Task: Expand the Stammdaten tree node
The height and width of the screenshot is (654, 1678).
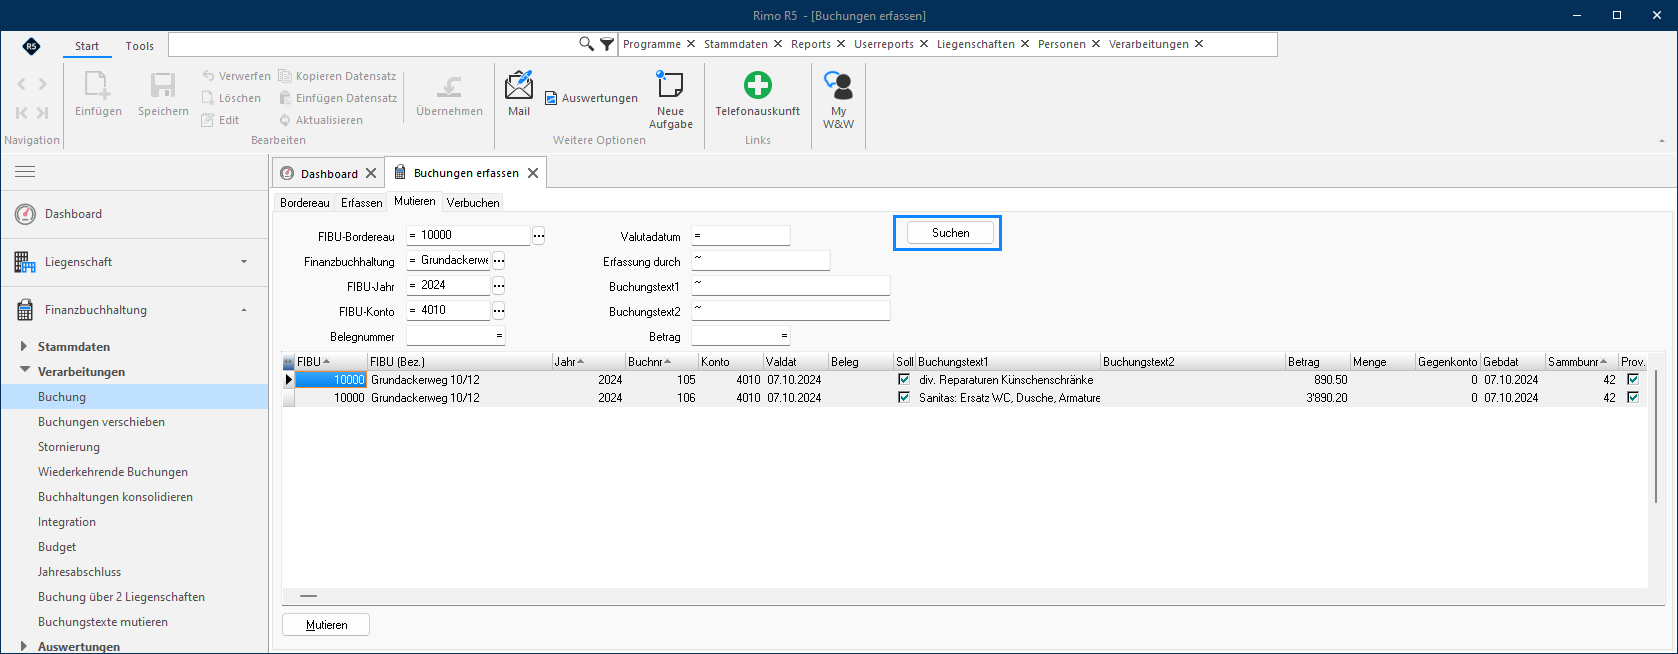Action: pyautogui.click(x=24, y=347)
